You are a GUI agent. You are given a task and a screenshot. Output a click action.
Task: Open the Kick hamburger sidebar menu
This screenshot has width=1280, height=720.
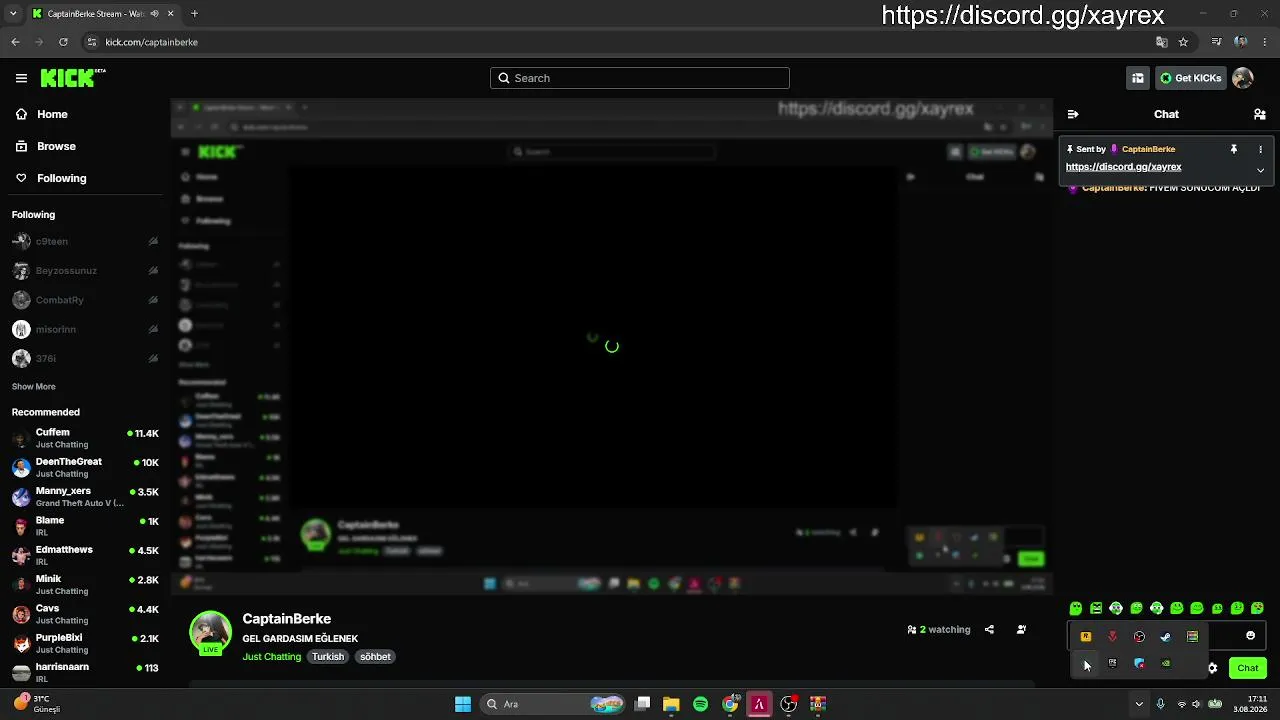click(21, 78)
